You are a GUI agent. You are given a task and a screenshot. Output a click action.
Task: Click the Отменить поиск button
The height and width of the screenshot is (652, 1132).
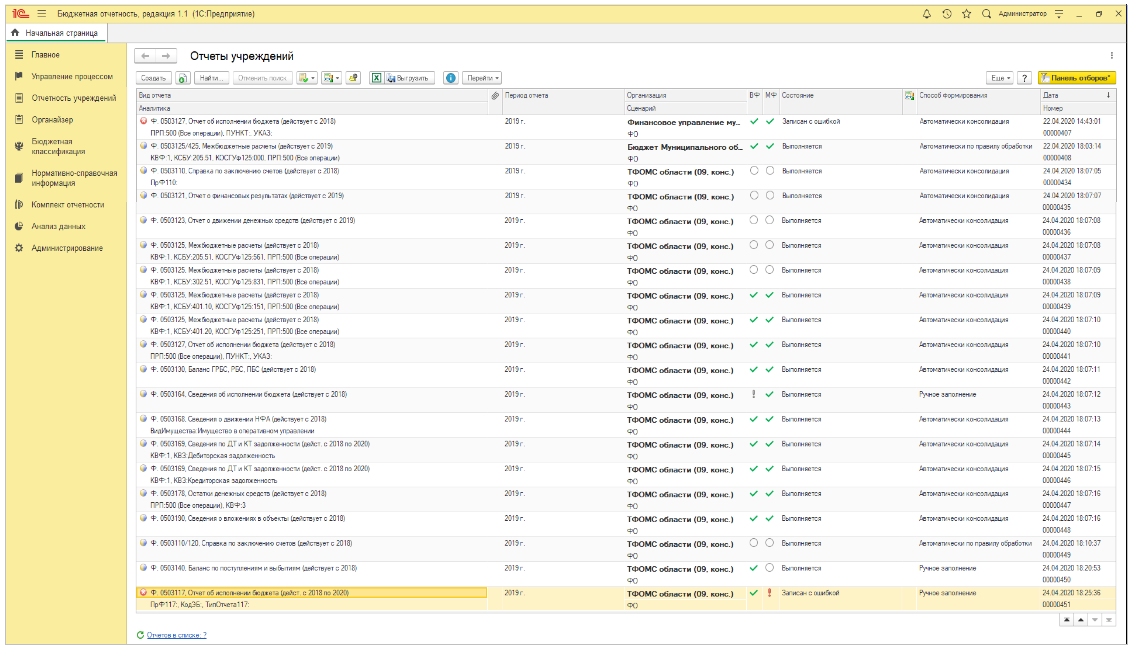tap(263, 78)
